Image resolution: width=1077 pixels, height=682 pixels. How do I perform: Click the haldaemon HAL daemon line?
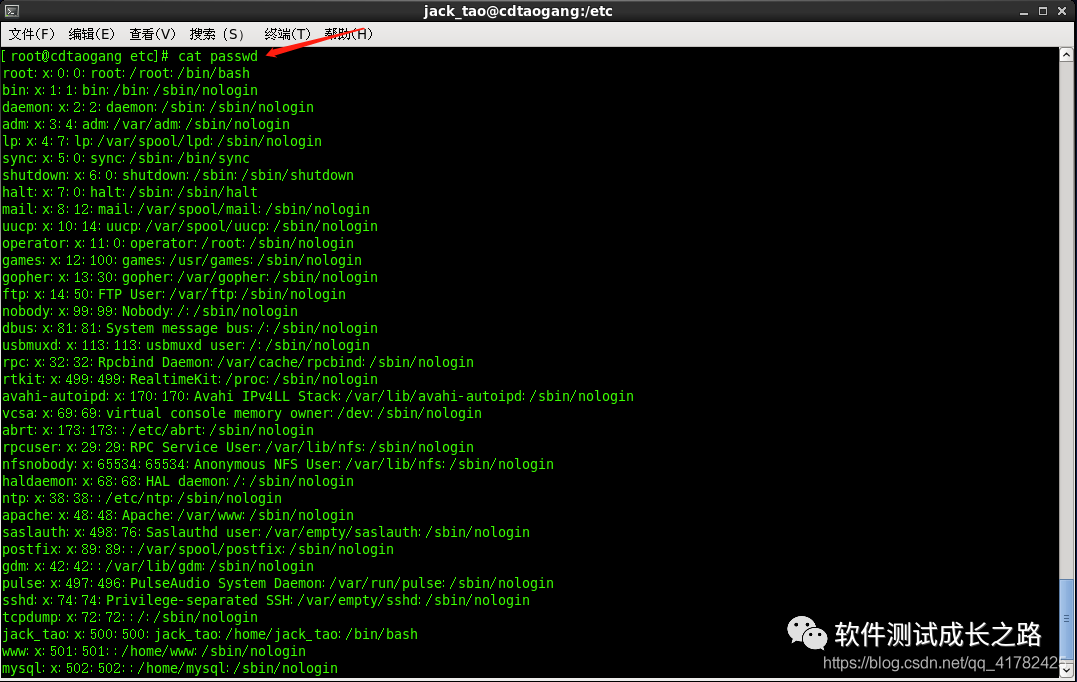178,481
